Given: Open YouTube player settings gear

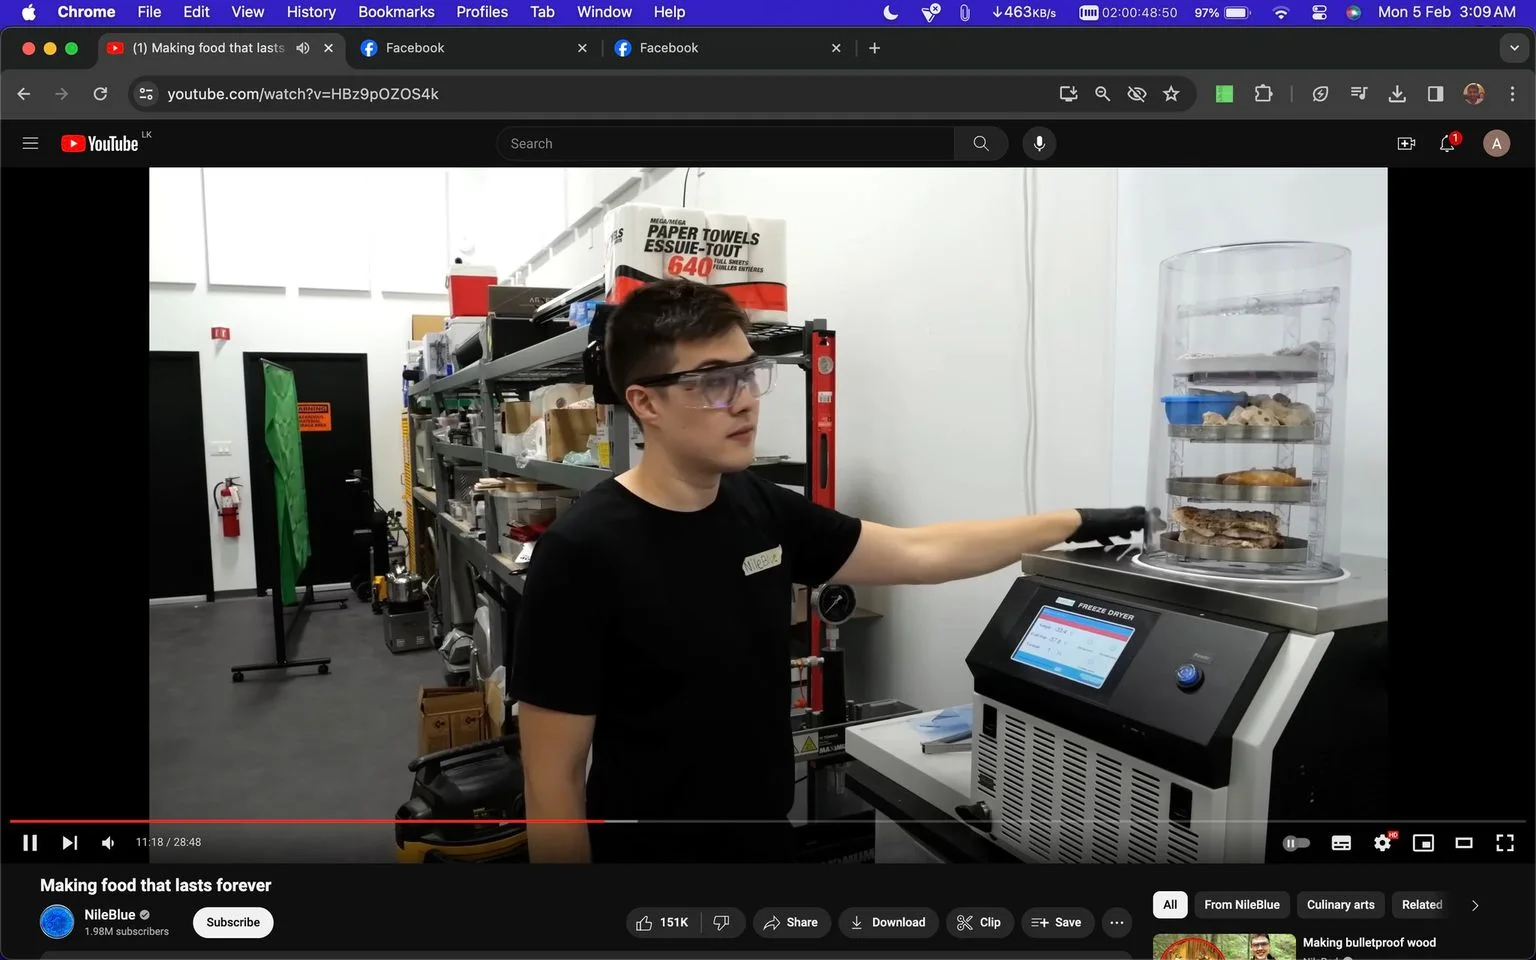Looking at the screenshot, I should coord(1383,843).
